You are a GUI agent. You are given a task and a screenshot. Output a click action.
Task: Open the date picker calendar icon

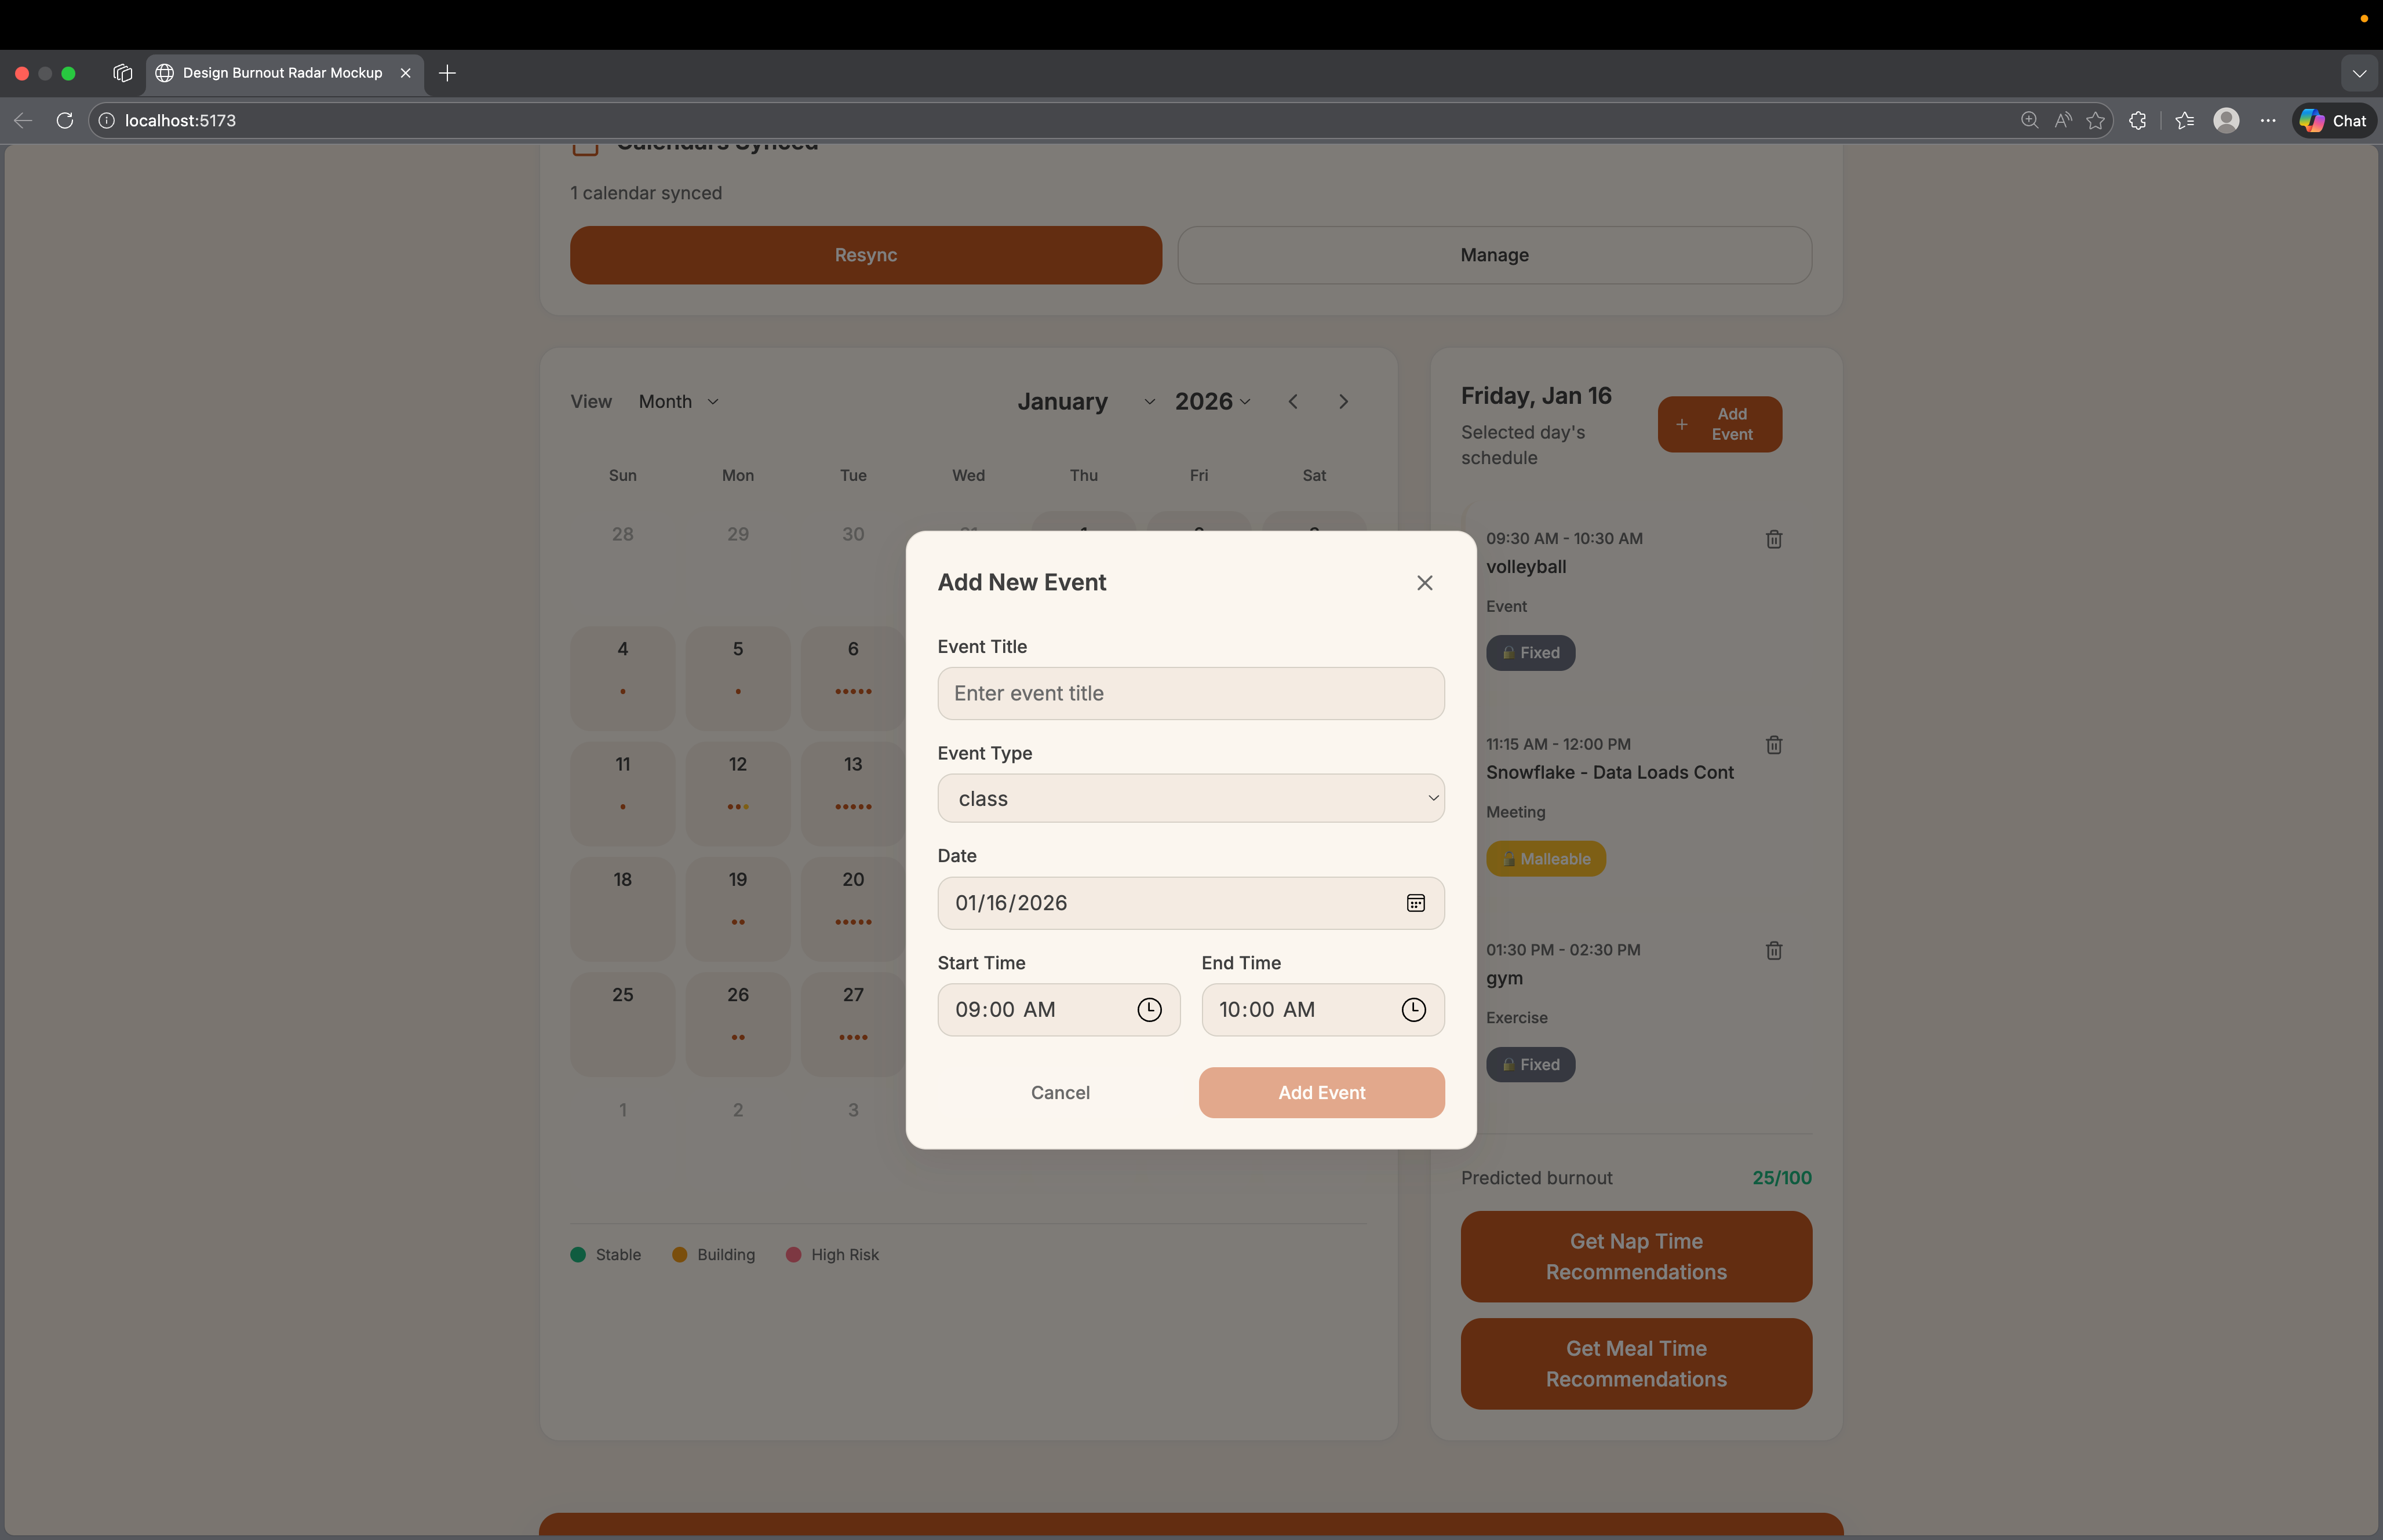(x=1415, y=903)
